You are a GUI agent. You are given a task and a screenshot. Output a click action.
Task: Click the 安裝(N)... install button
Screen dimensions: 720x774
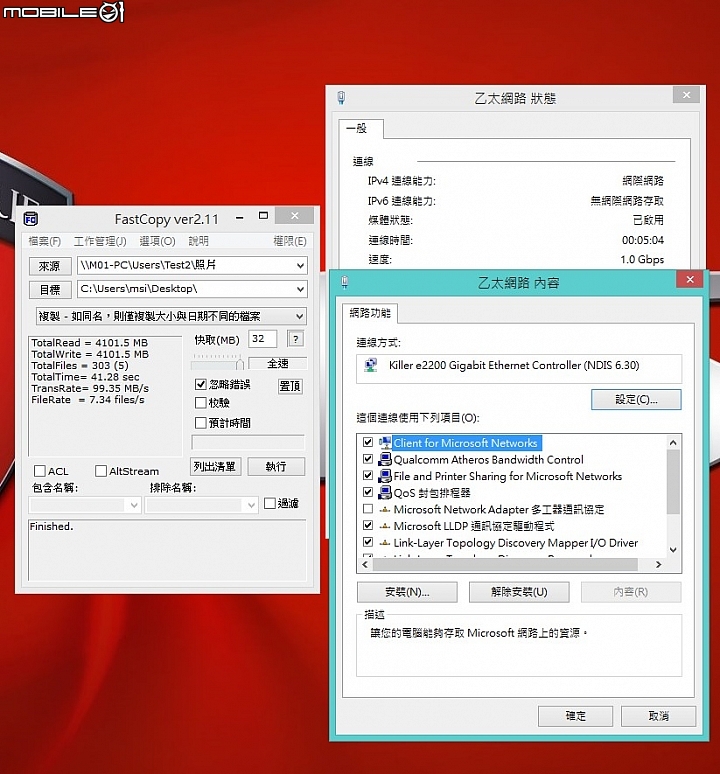[407, 592]
